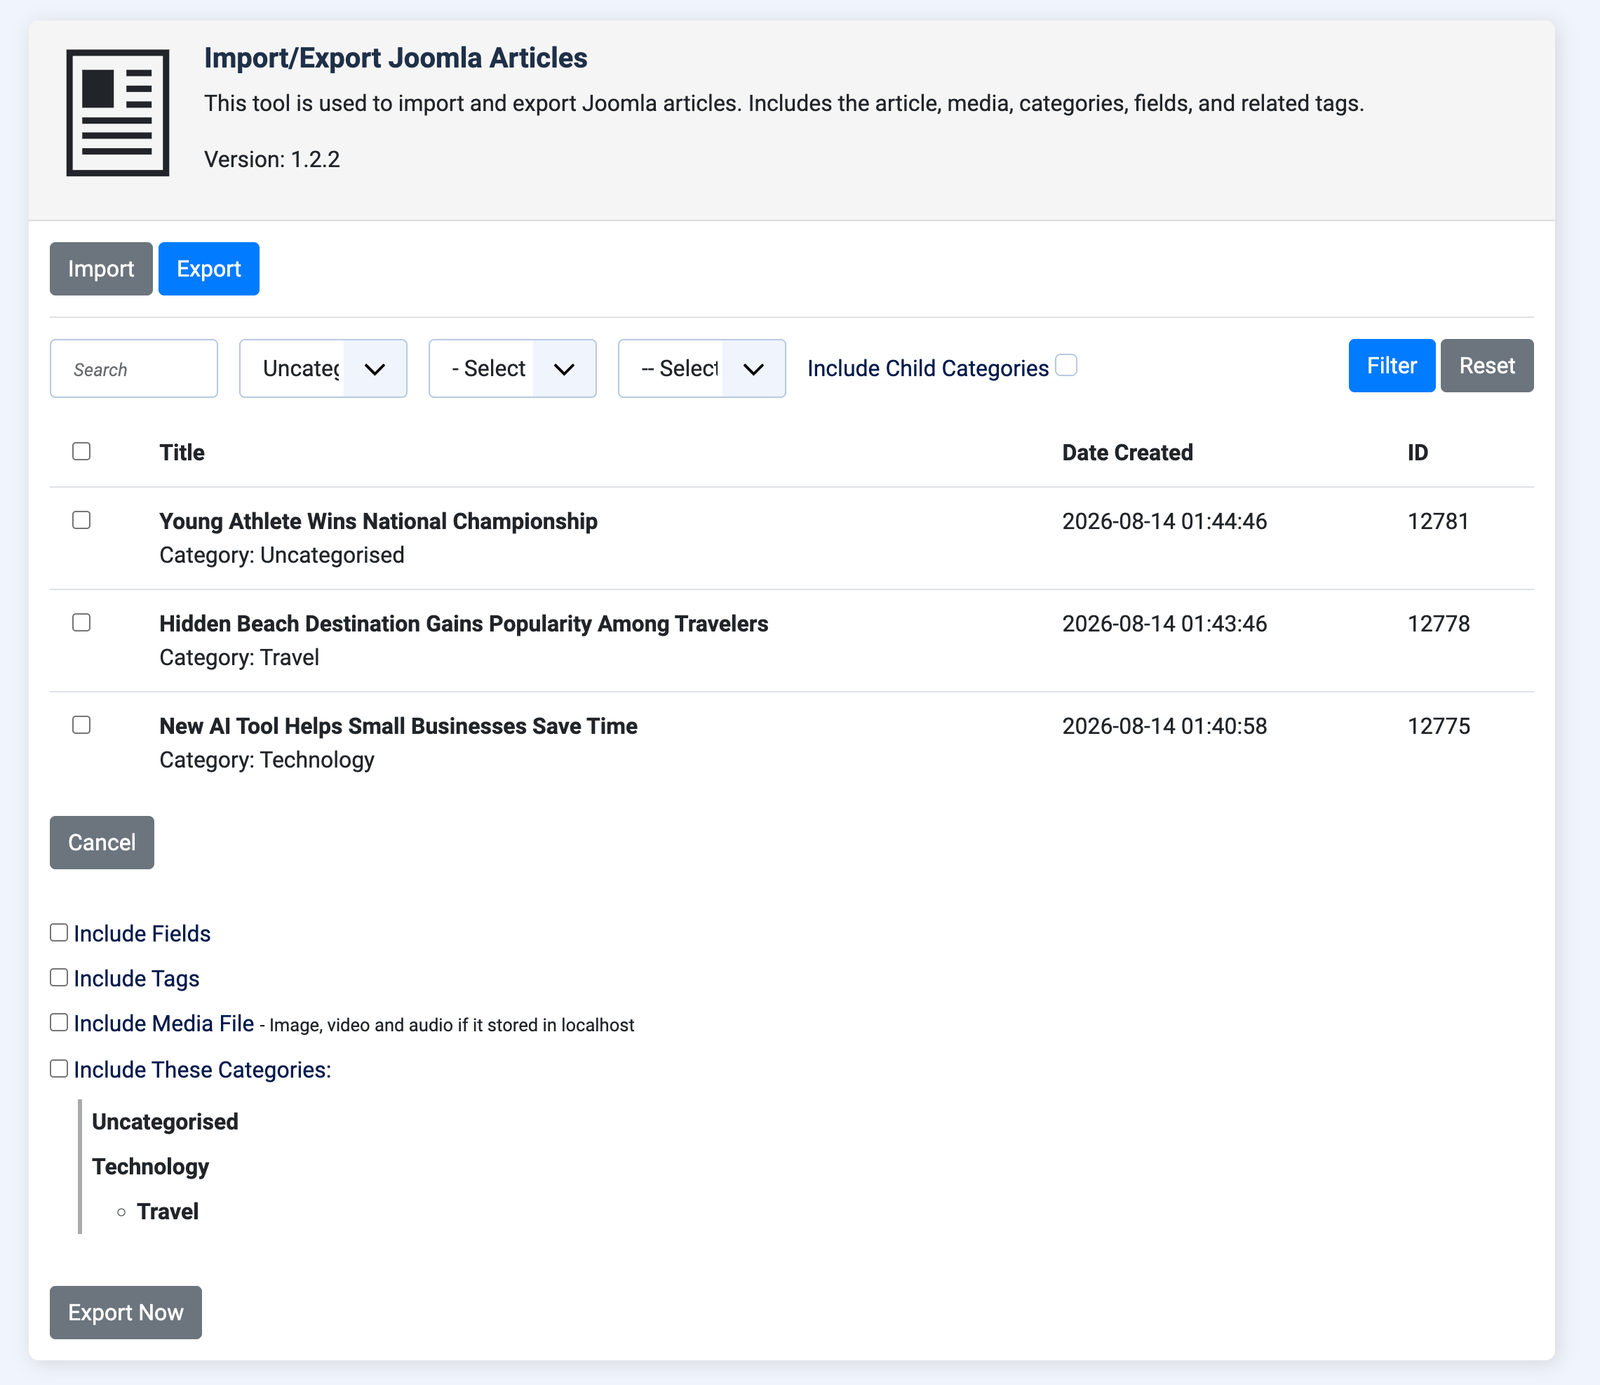
Task: Click the Title column header
Action: click(182, 453)
